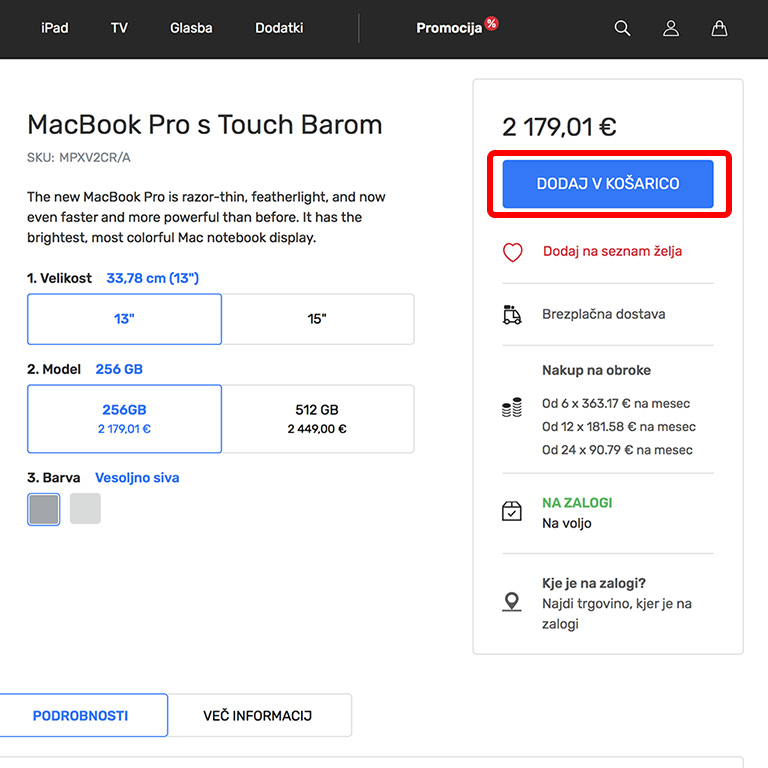Select the 15" size option
768x768 pixels.
(317, 319)
